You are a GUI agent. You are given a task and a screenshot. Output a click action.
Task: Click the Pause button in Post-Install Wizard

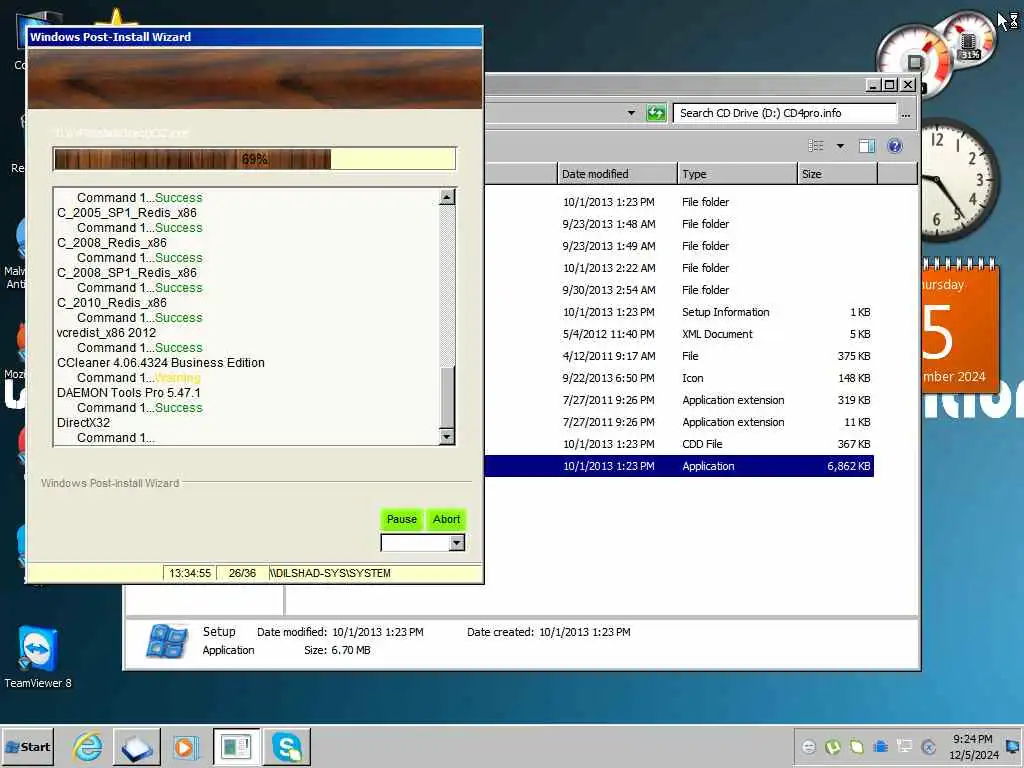tap(401, 519)
